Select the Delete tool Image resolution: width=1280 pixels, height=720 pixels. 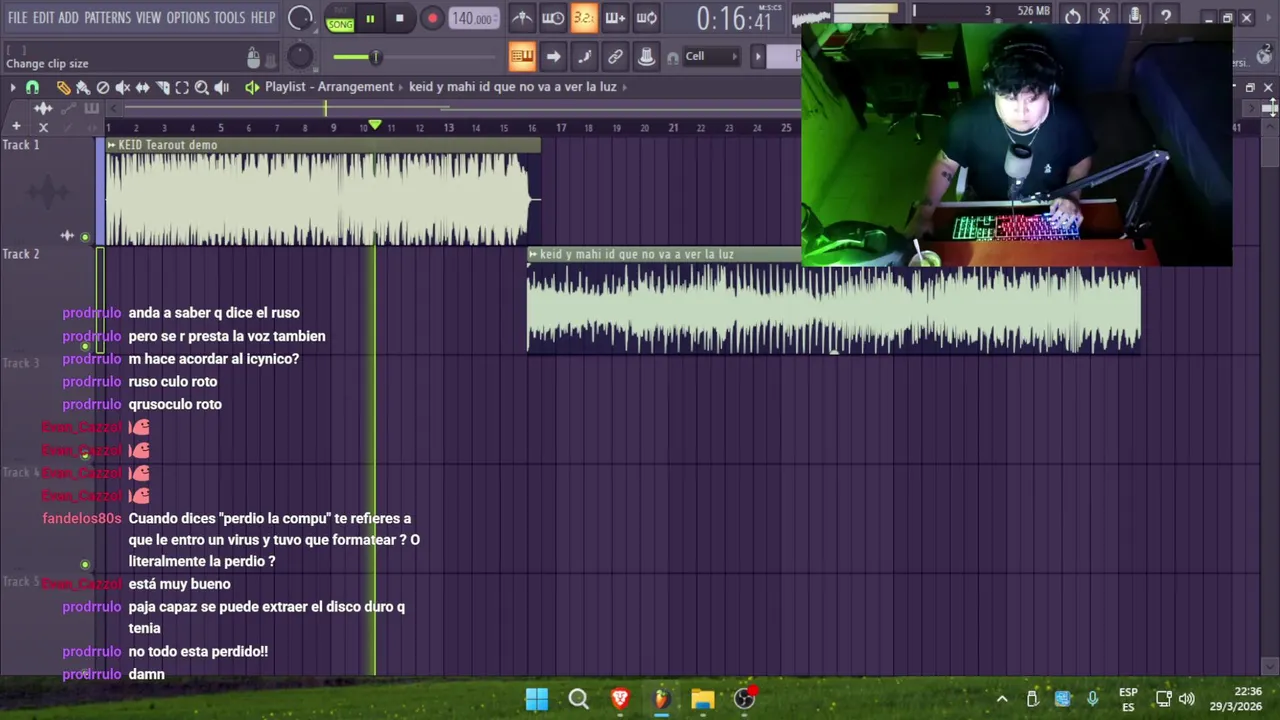(103, 87)
